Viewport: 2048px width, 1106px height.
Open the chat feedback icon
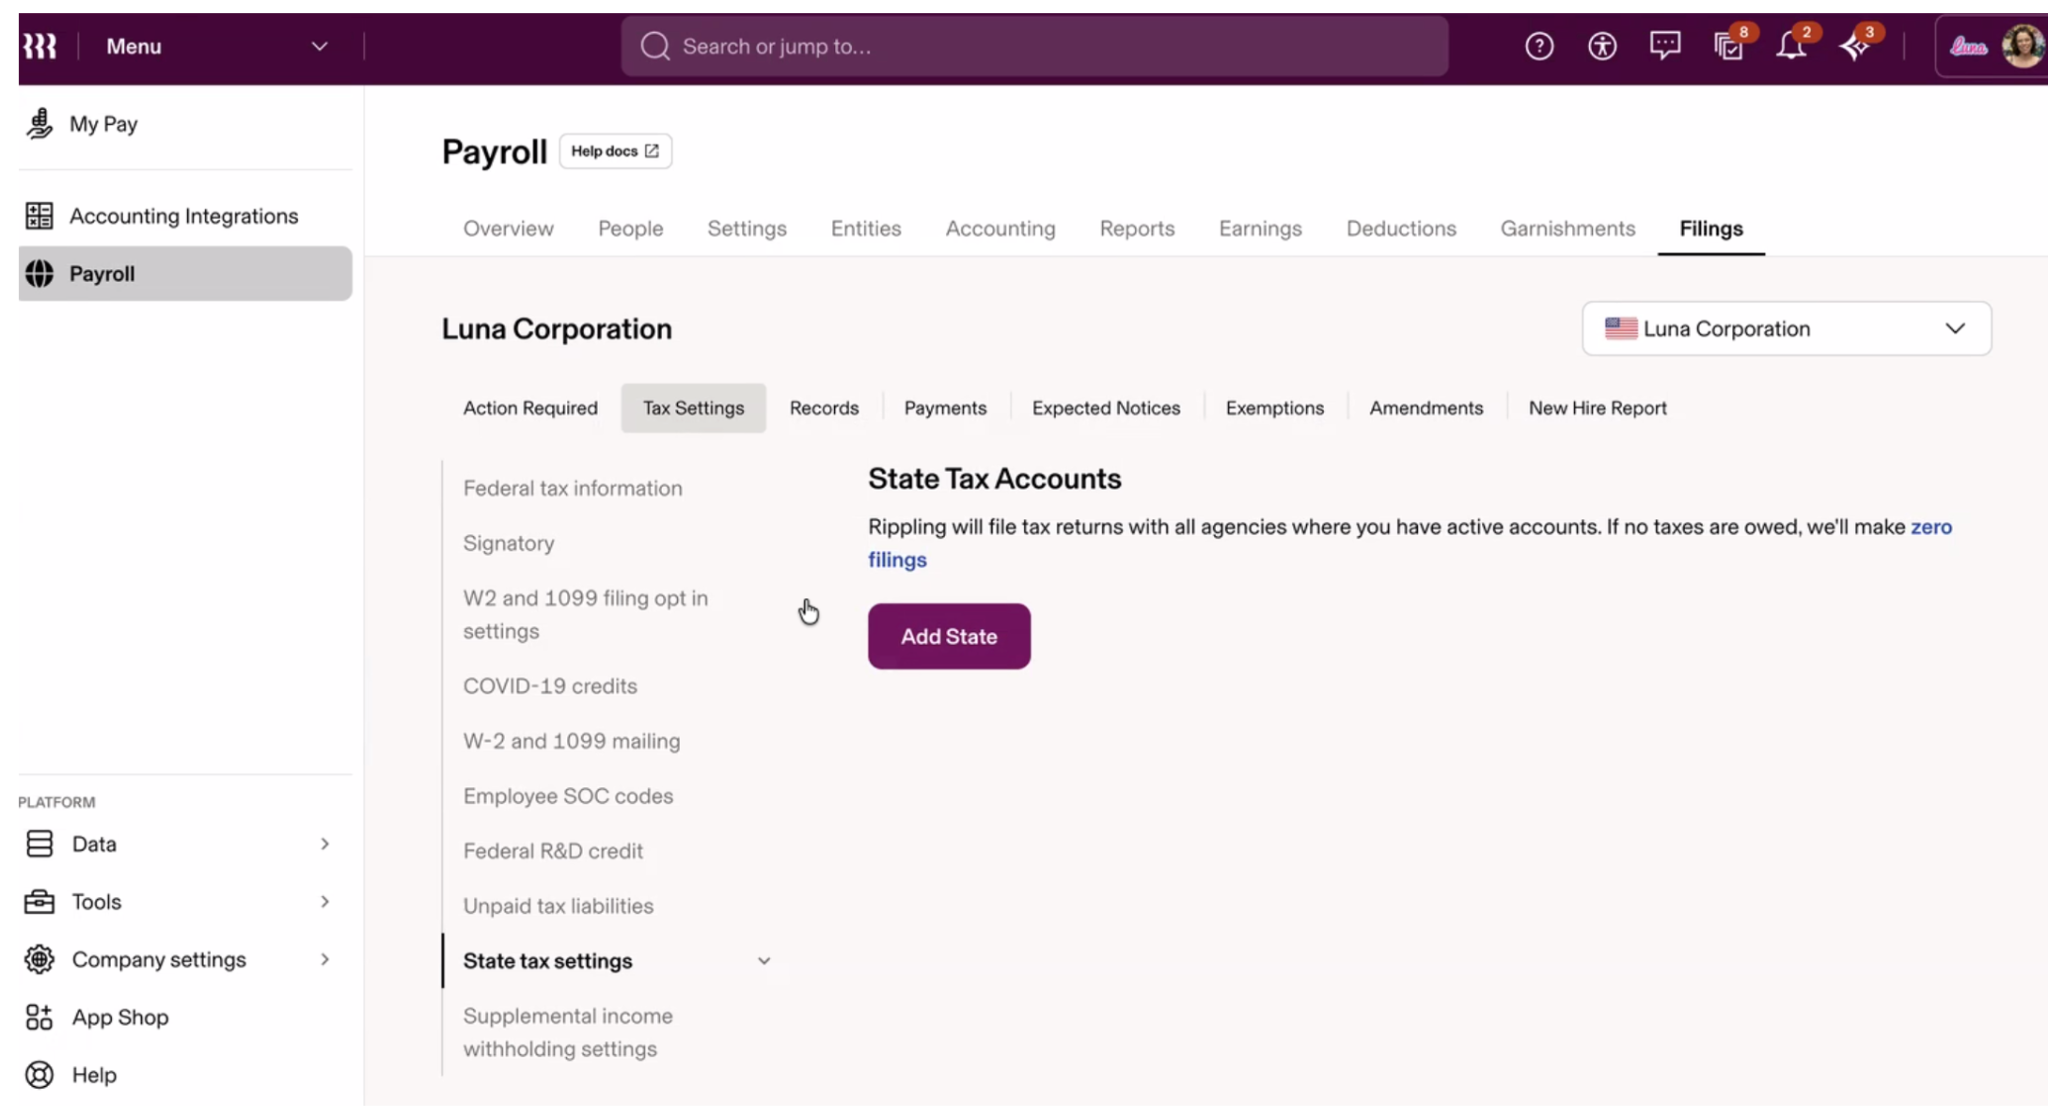click(1665, 46)
